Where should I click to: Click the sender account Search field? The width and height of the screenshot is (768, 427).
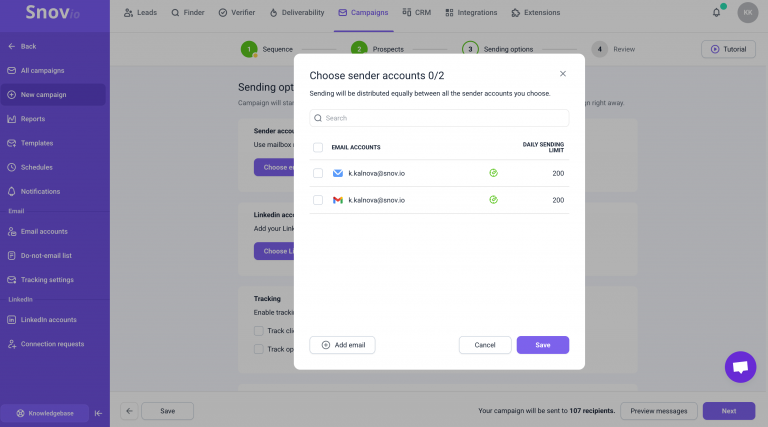pyautogui.click(x=439, y=118)
